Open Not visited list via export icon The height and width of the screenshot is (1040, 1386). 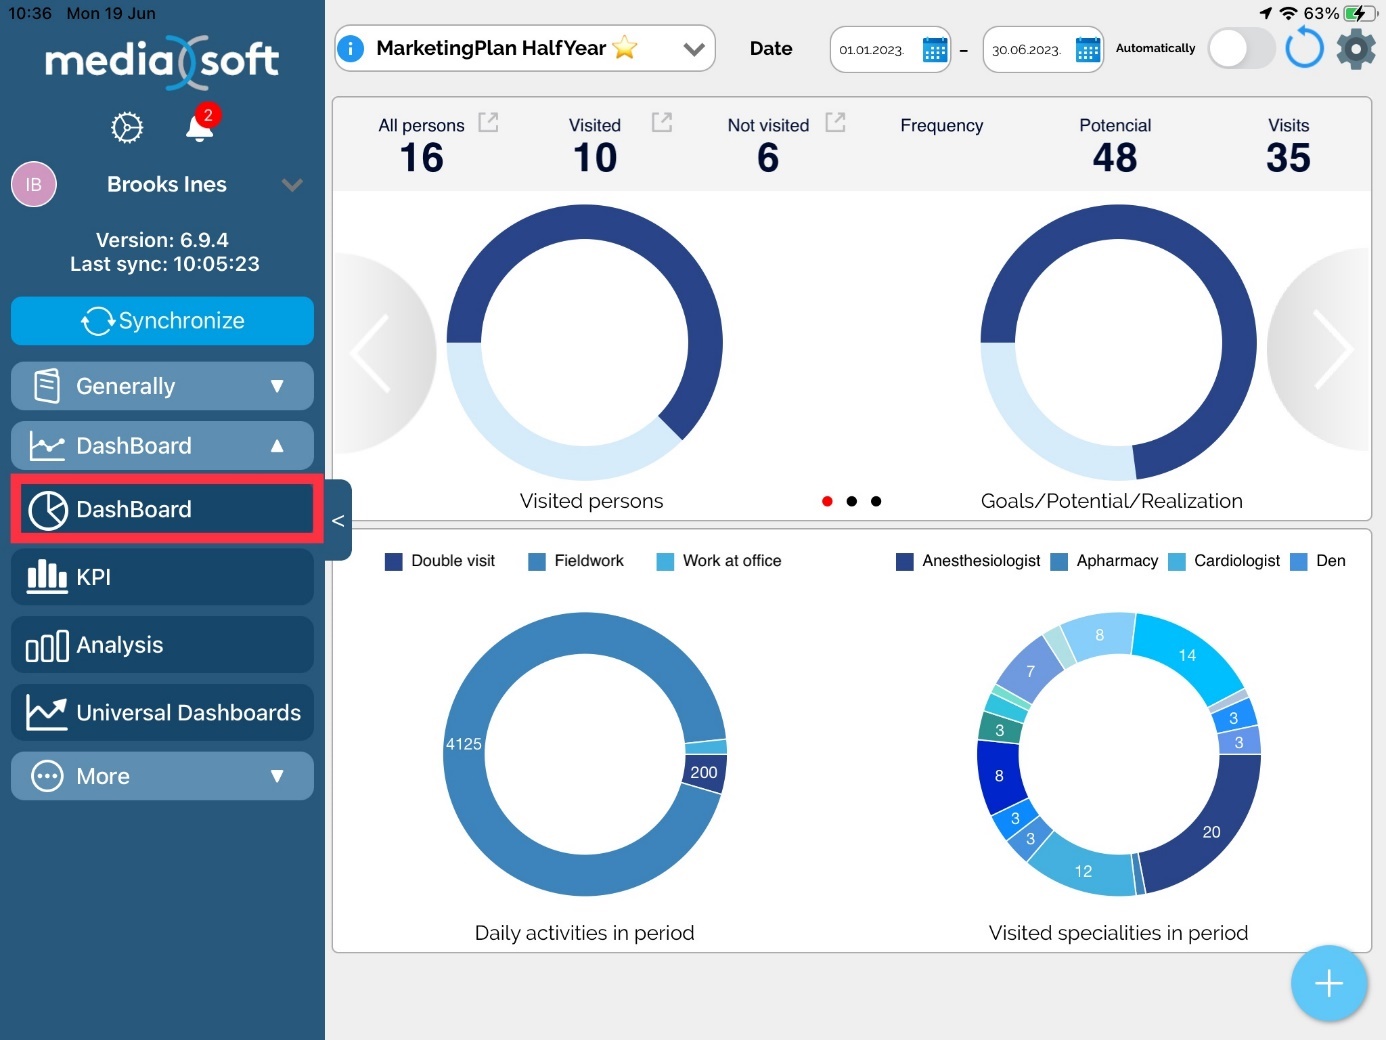(835, 122)
